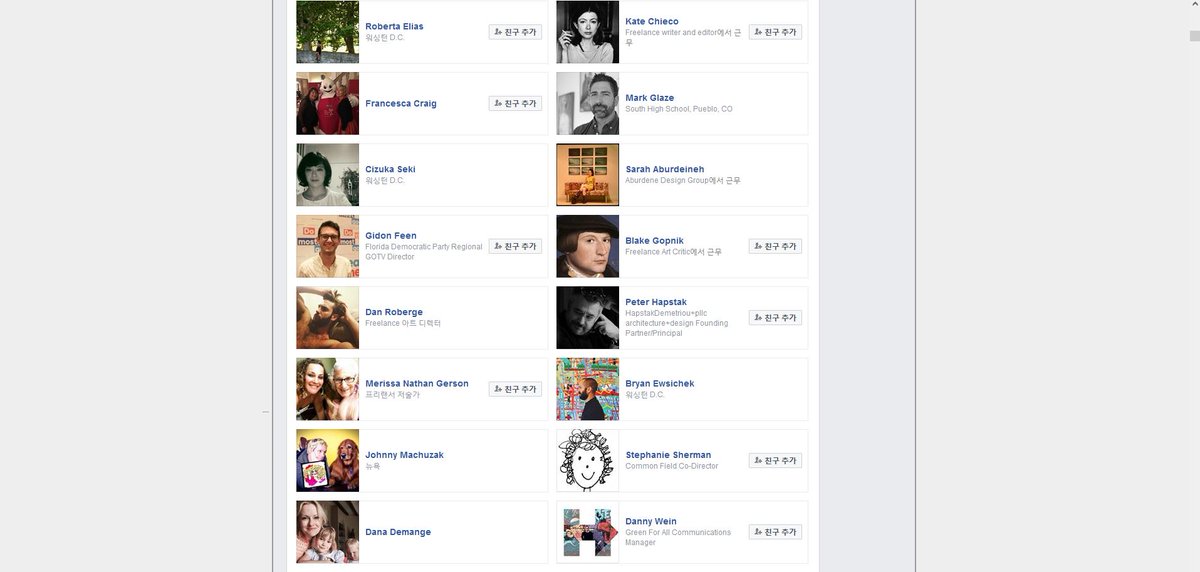
Task: Click Blake Gopnik's portrait painting thumbnail
Action: click(587, 246)
